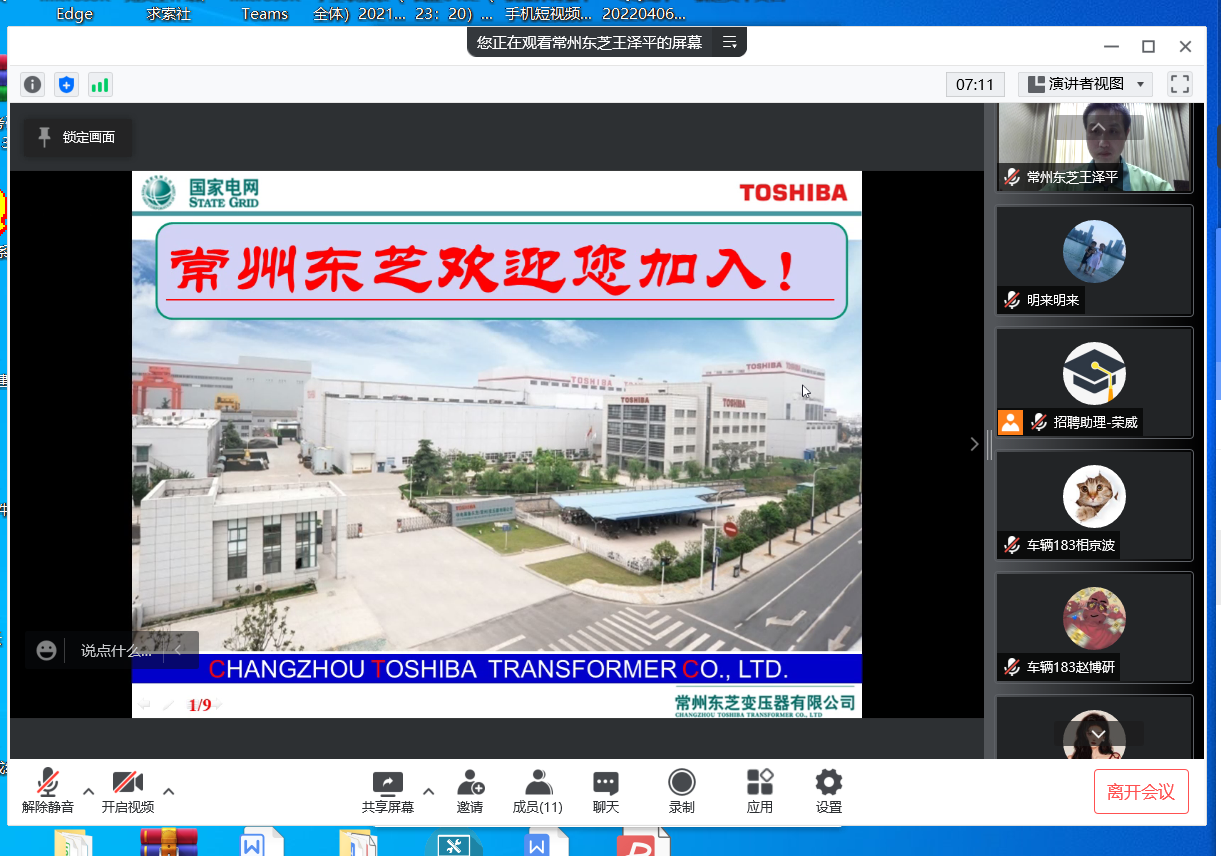The height and width of the screenshot is (856, 1221).
Task: Open the screen-share banner menu icon
Action: pos(730,42)
